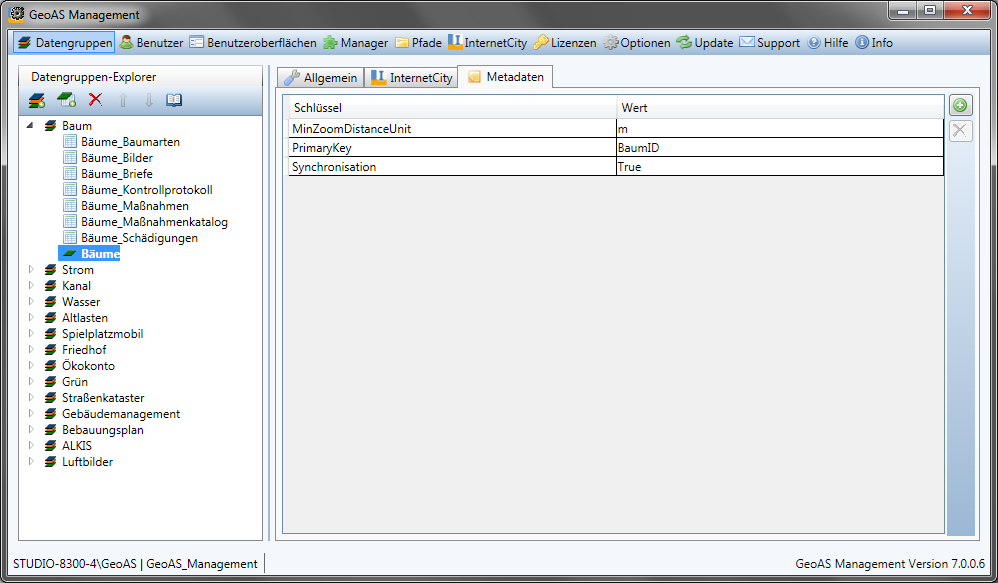998x583 pixels.
Task: Open the Pfade section
Action: click(418, 43)
